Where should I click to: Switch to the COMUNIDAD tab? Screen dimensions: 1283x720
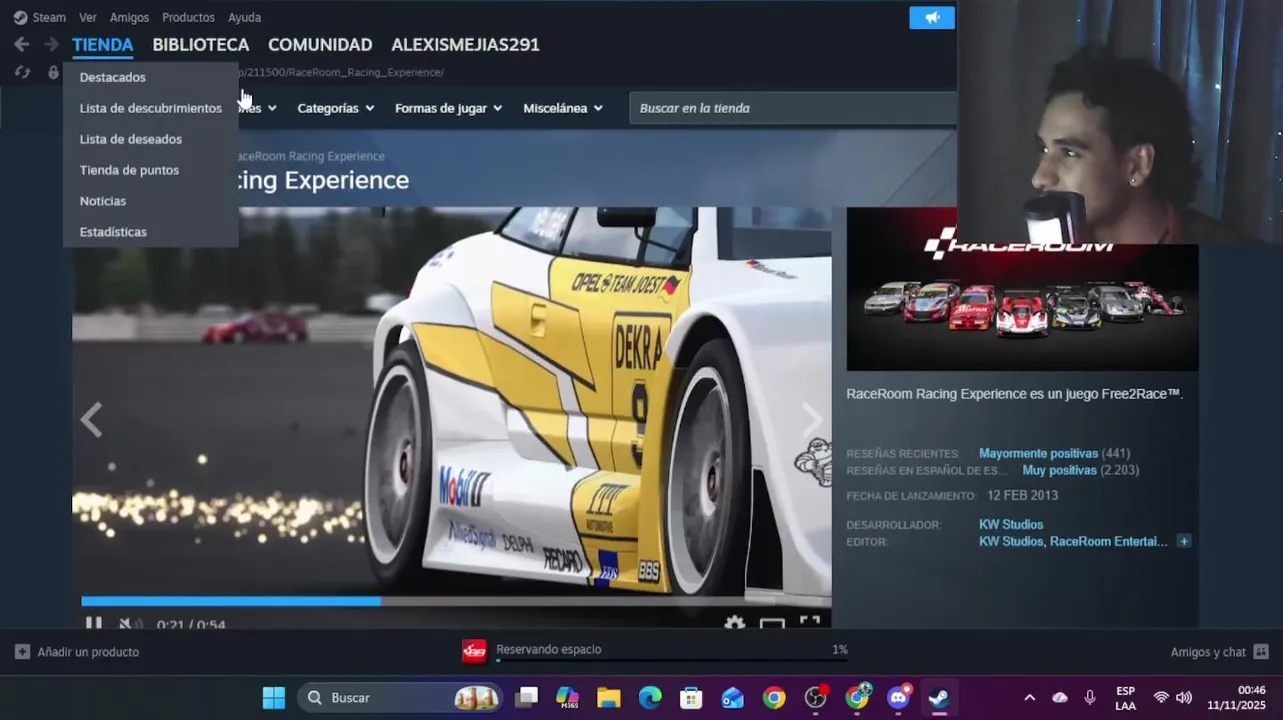(x=320, y=44)
